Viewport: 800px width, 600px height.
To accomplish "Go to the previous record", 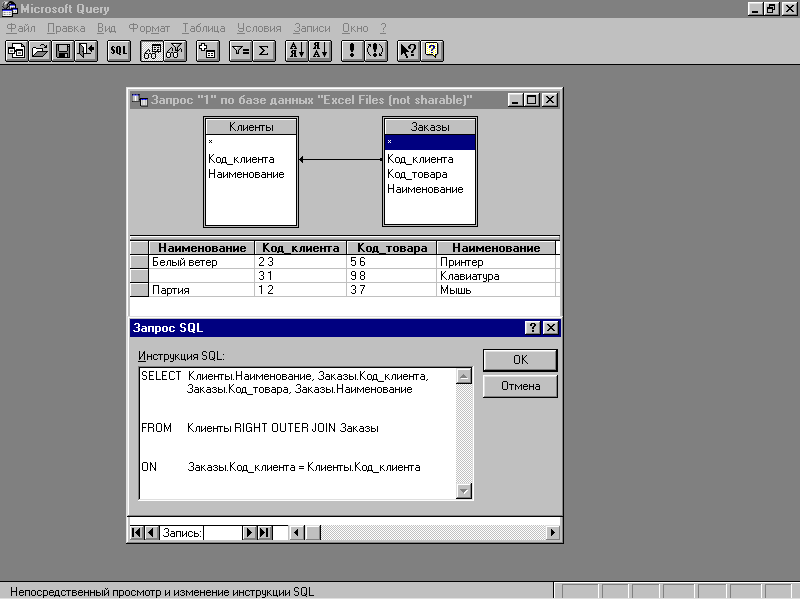I will pyautogui.click(x=151, y=533).
